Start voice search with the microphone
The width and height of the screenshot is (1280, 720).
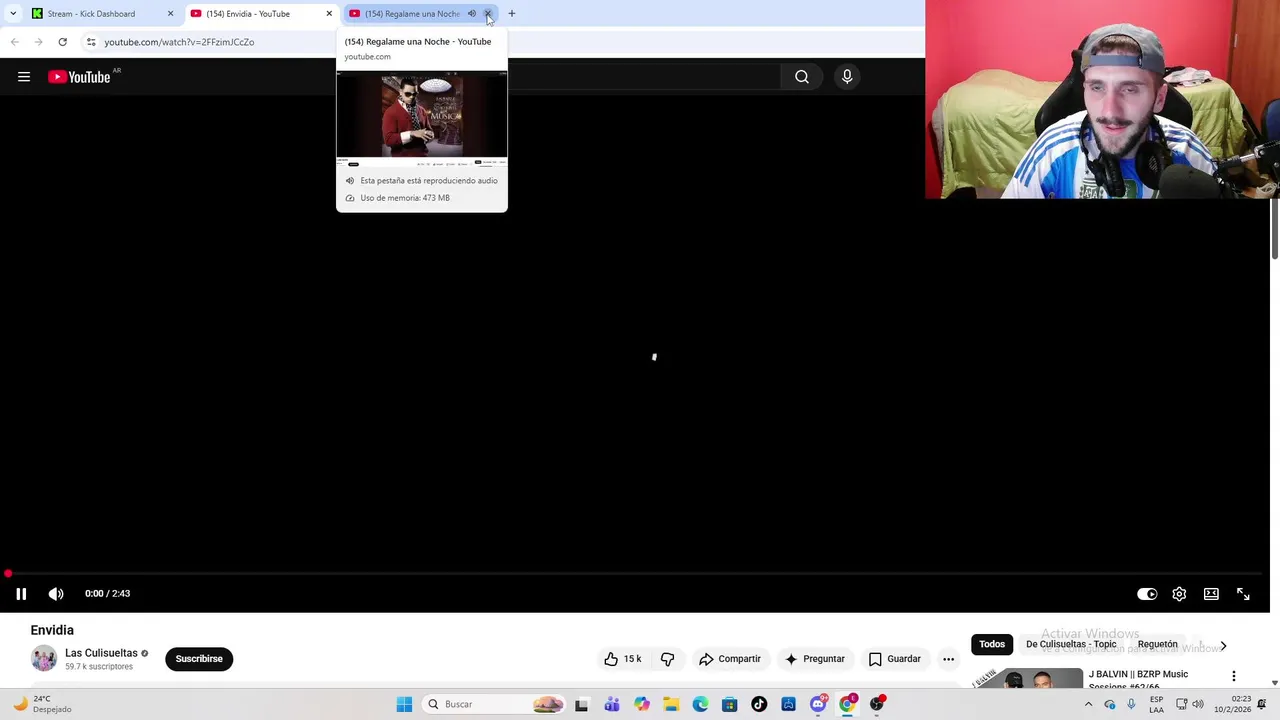(x=847, y=77)
